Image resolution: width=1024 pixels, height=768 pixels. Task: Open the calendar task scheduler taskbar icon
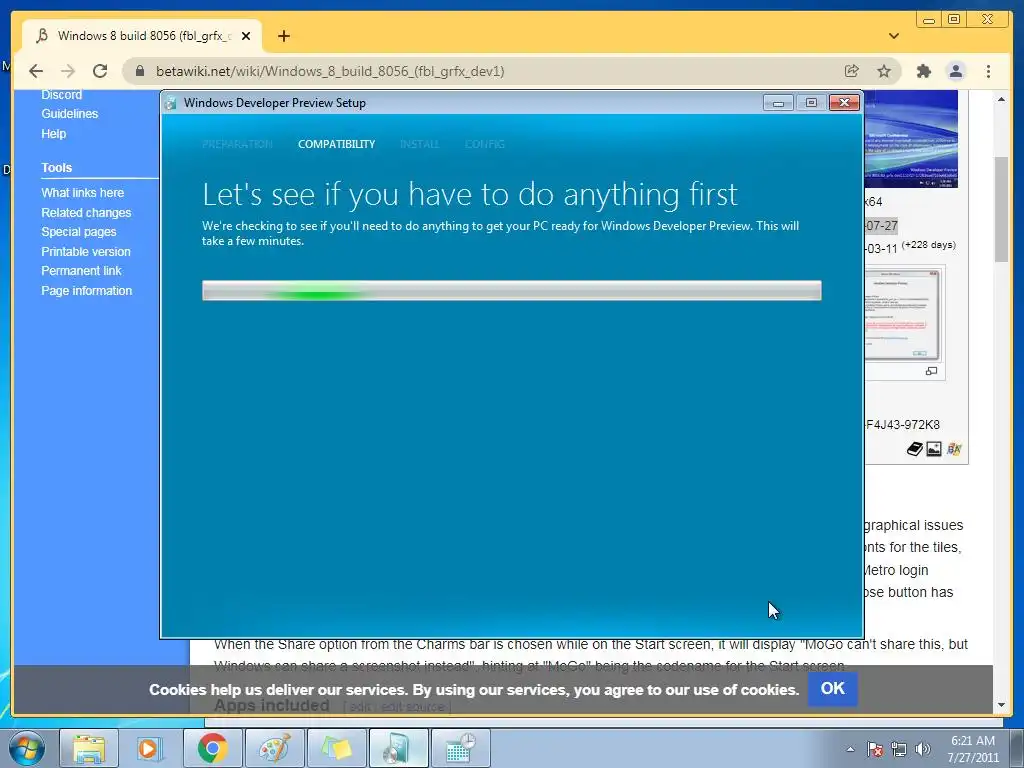(460, 748)
